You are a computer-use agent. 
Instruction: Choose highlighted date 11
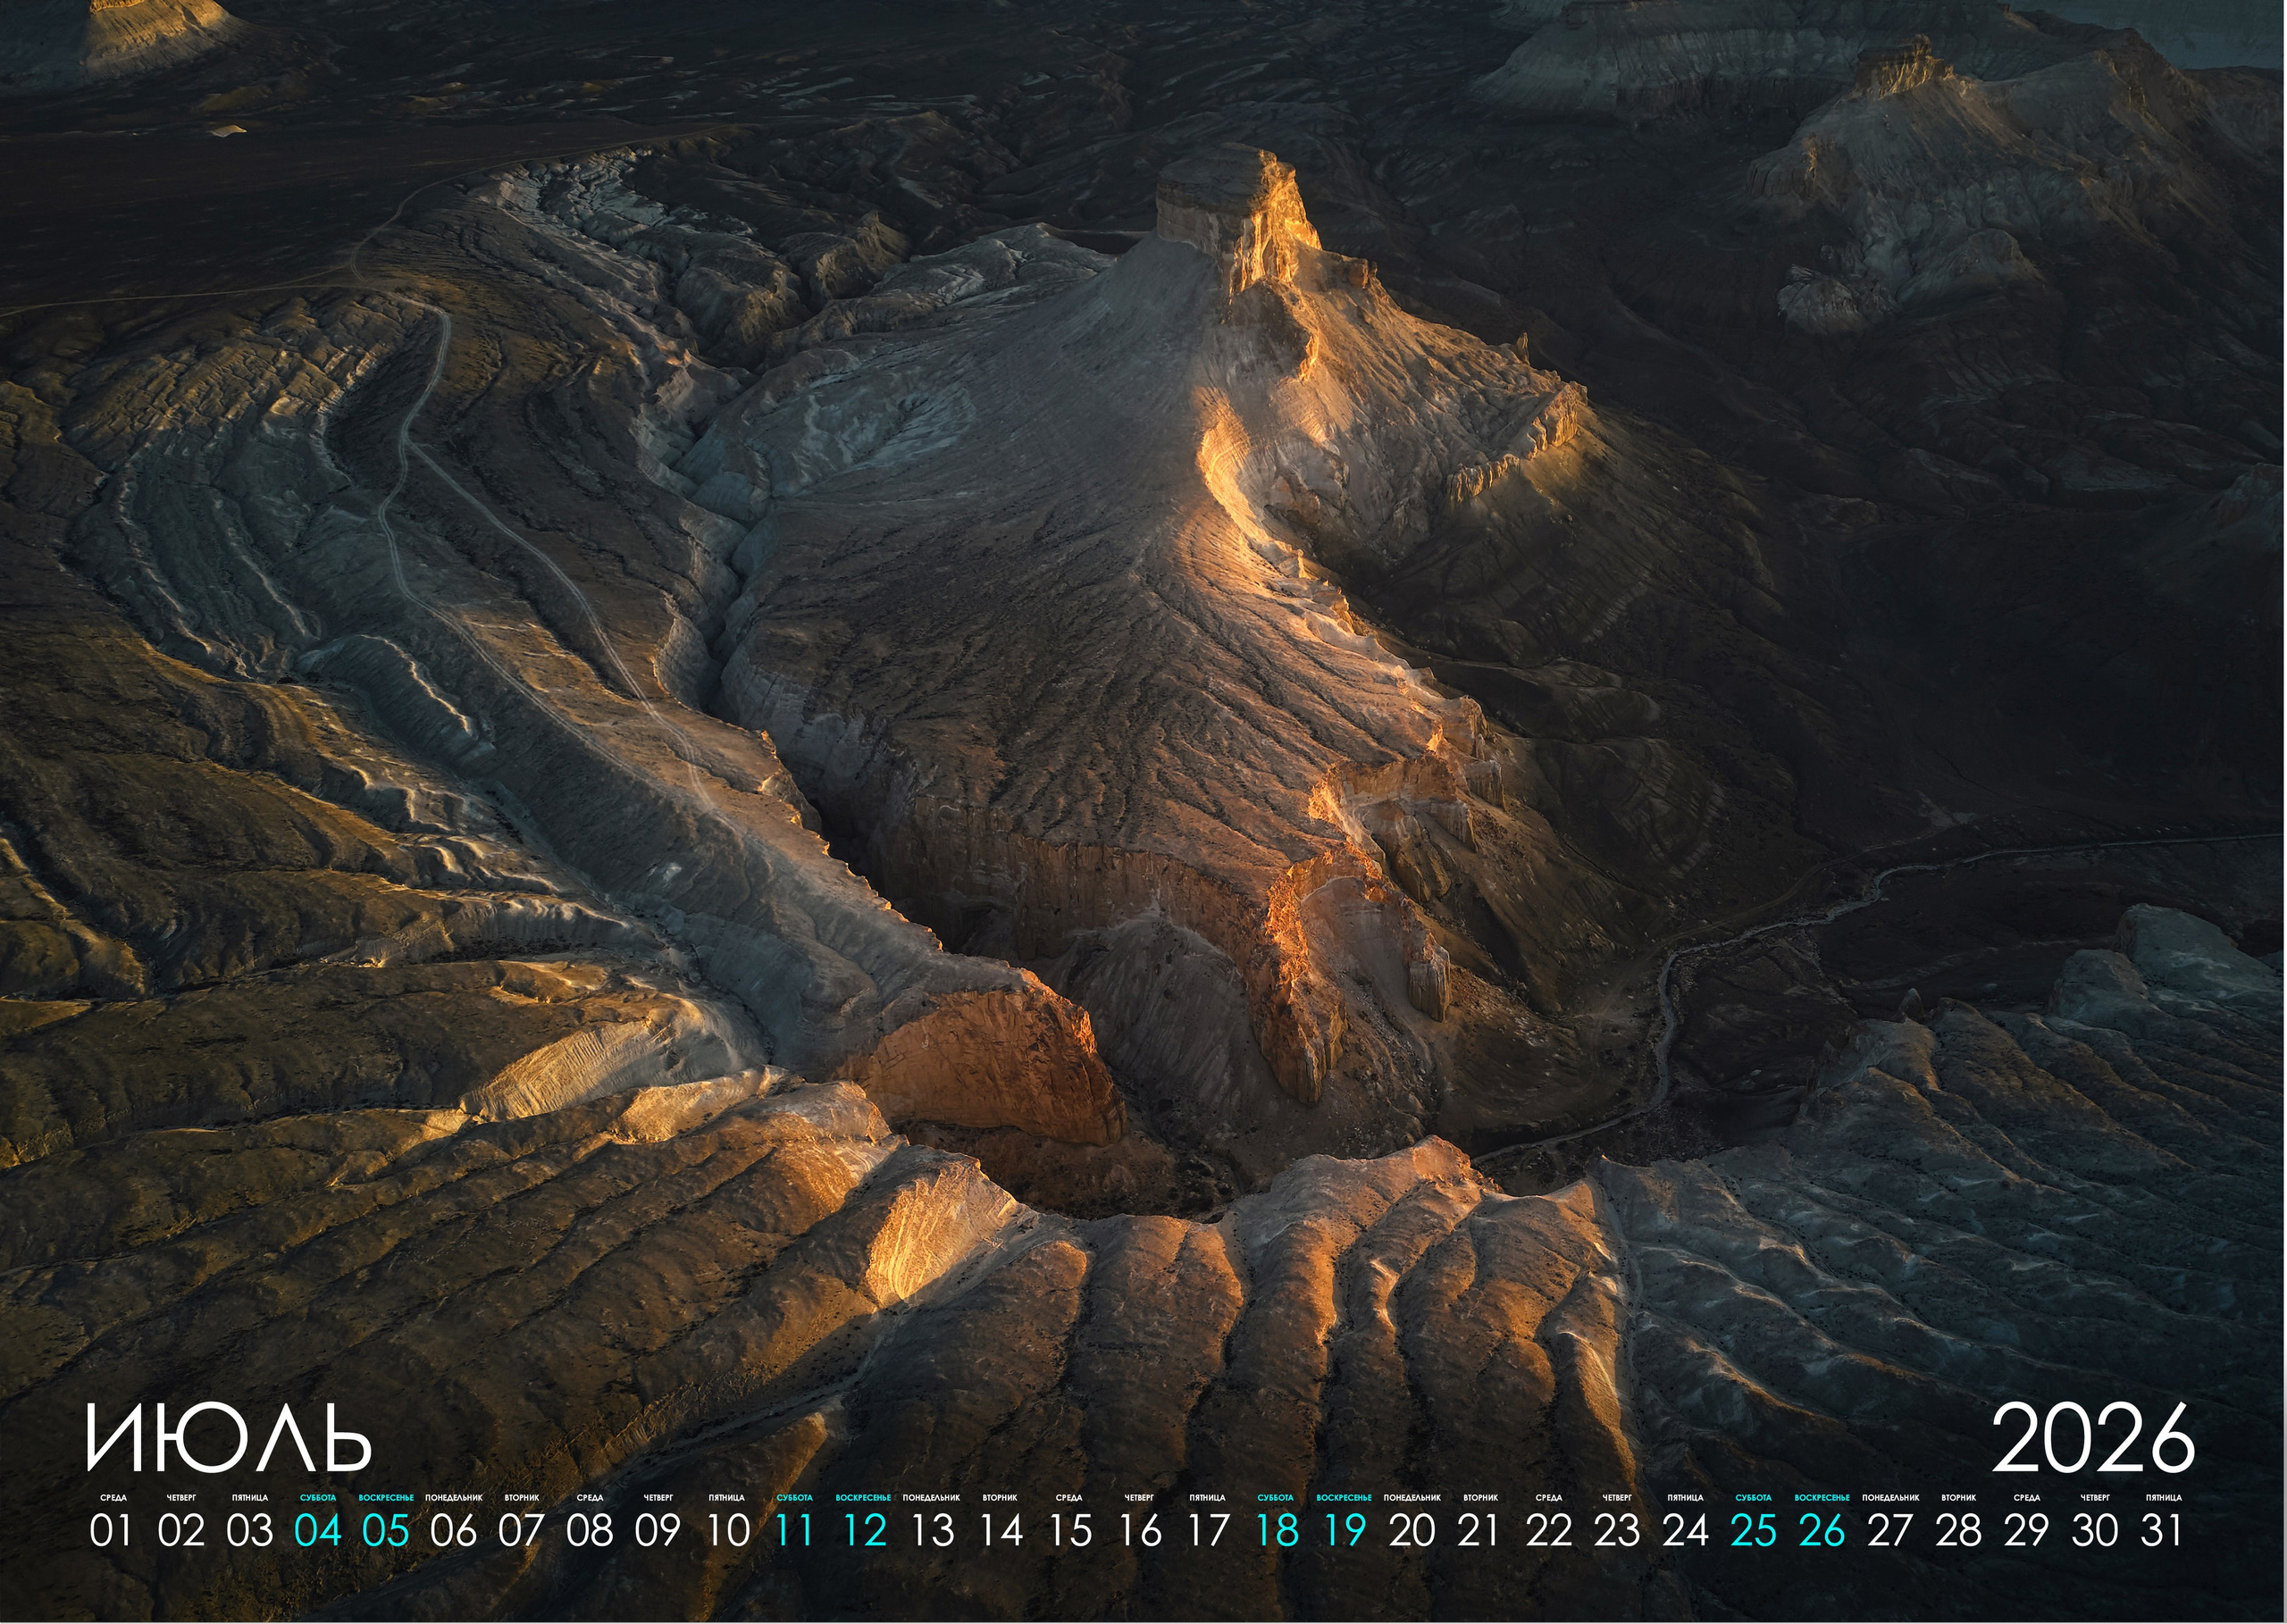795,1531
